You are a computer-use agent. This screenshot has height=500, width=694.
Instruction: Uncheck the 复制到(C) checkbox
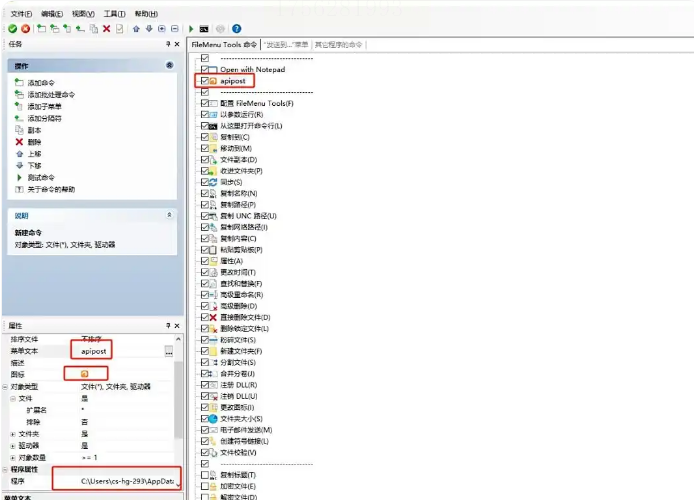(x=204, y=137)
